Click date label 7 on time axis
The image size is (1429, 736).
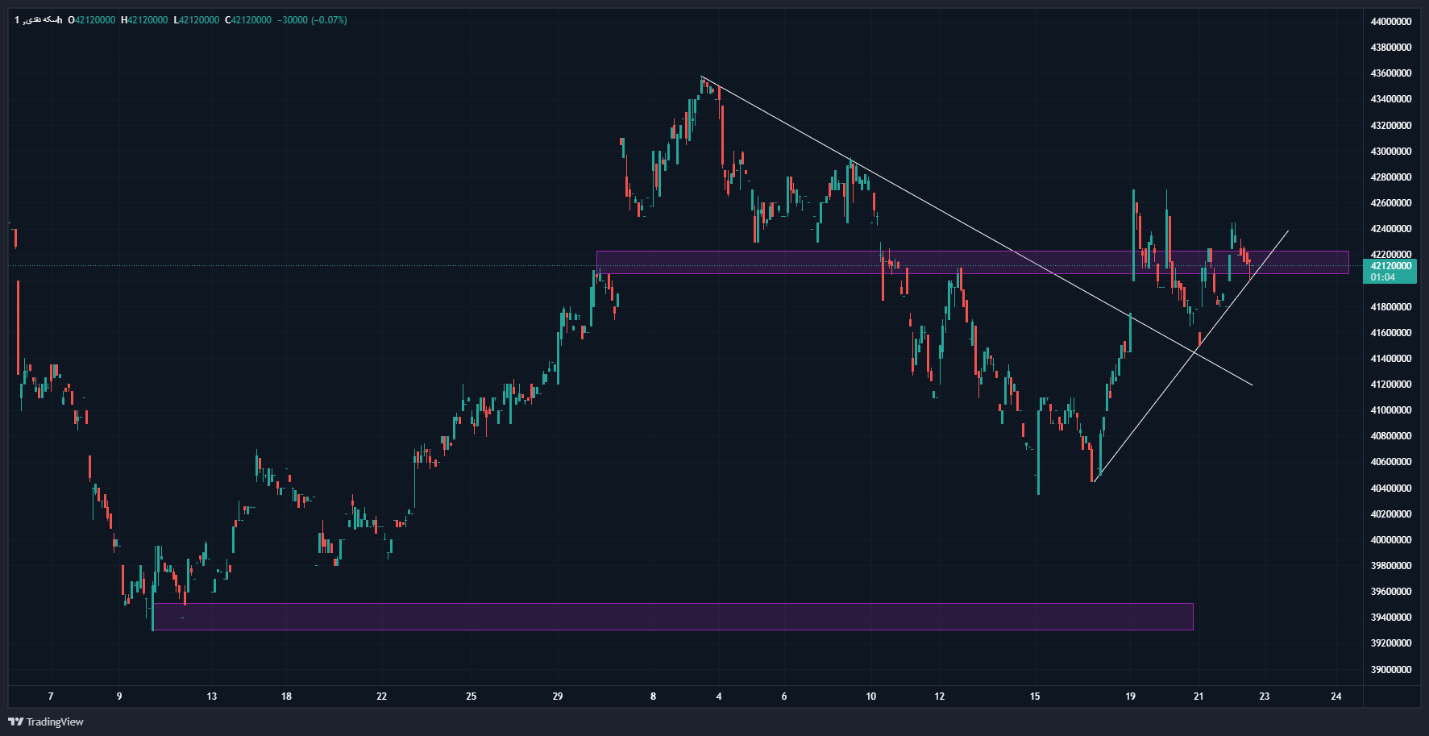point(50,696)
